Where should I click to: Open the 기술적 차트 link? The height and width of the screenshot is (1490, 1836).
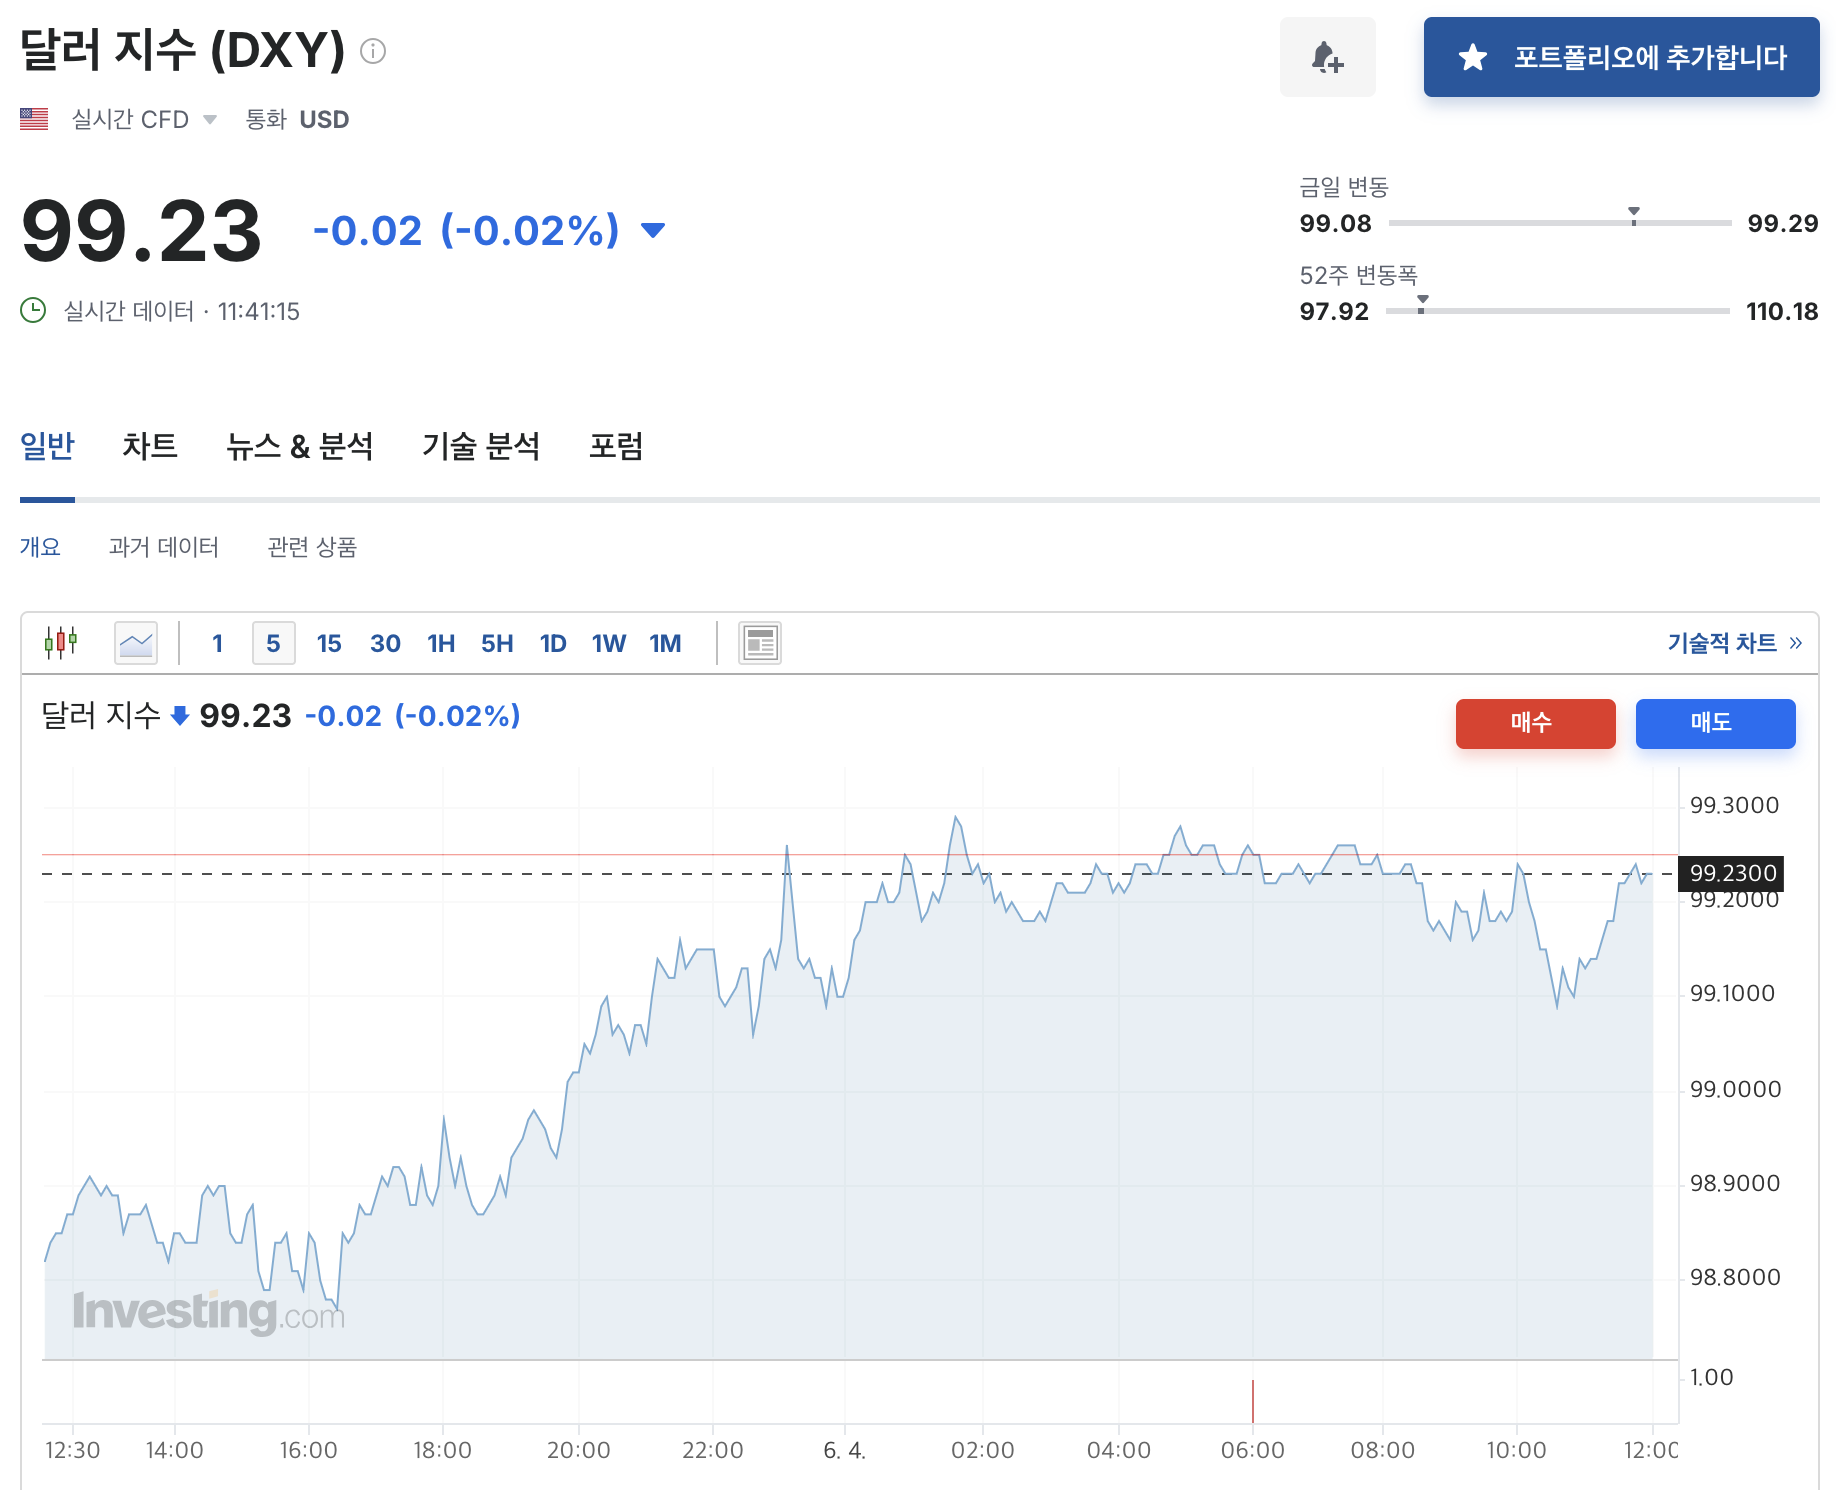(1734, 643)
